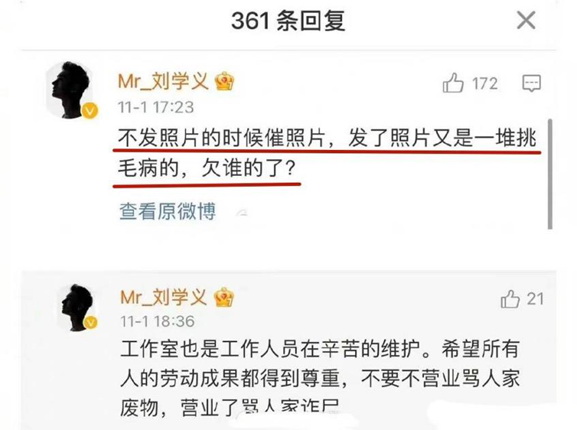This screenshot has height=430, width=577.
Task: Select the reply text starting 工作室也是工作人员
Action: (x=320, y=379)
